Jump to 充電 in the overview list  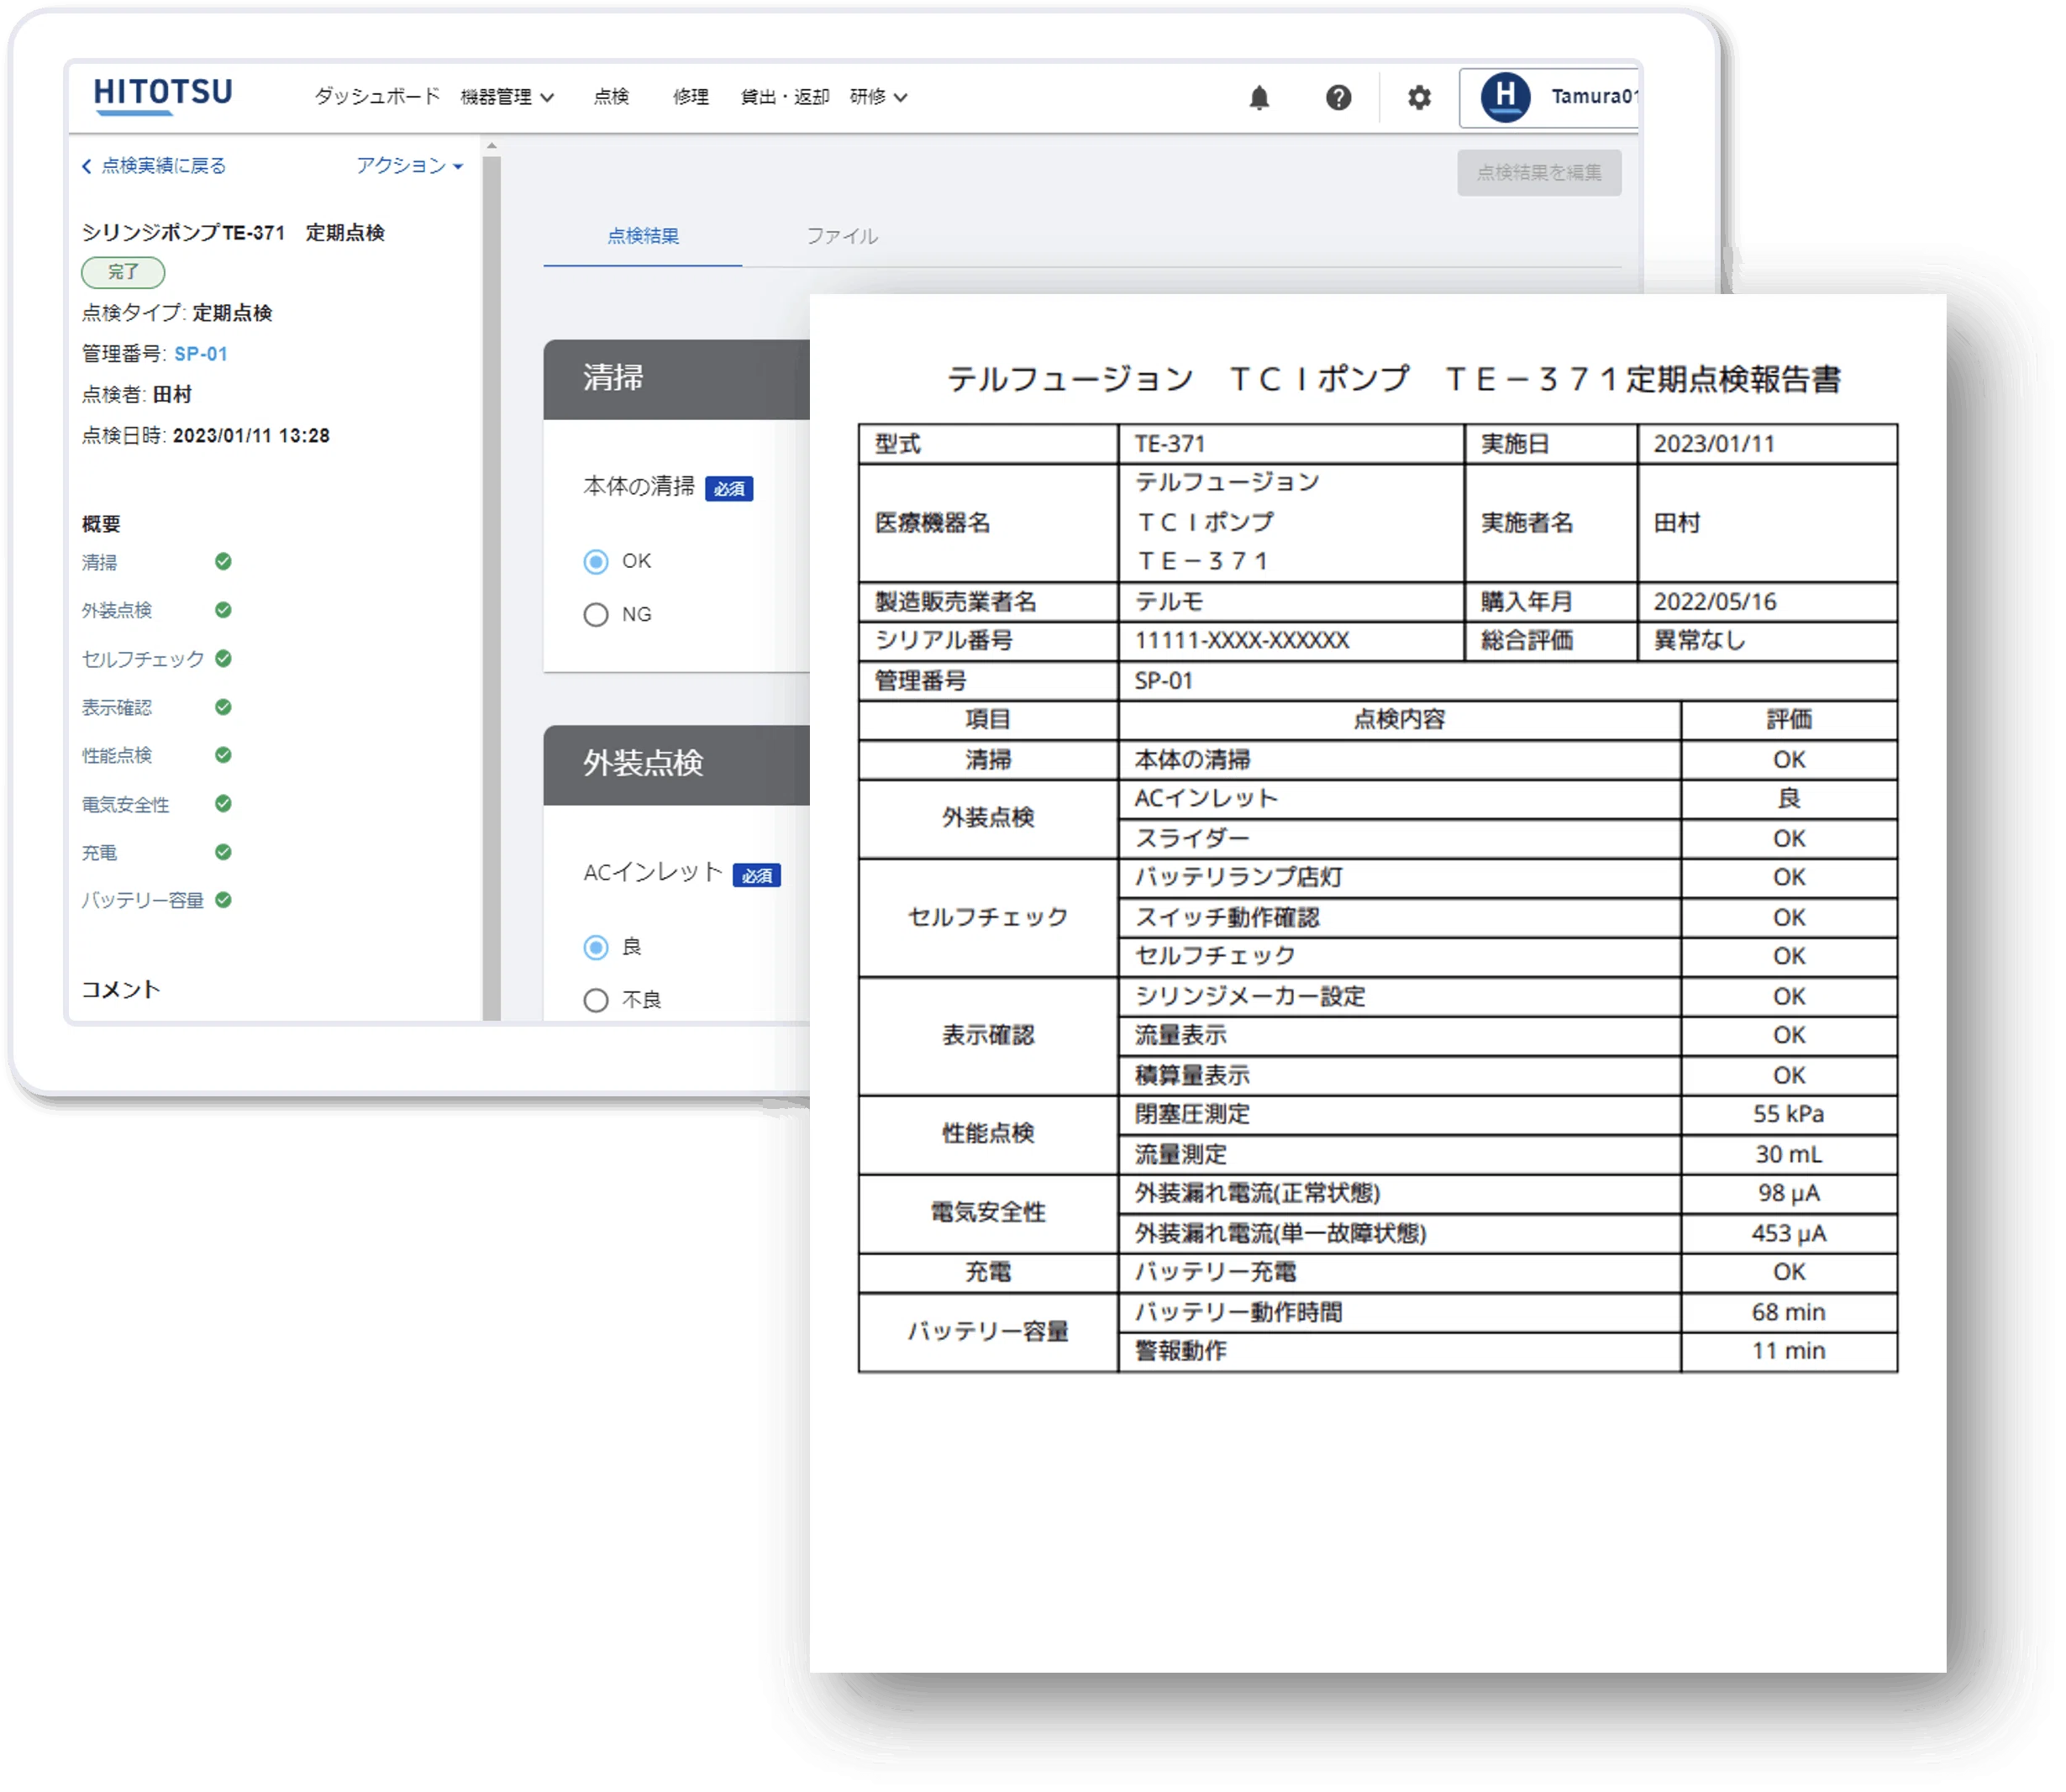pos(99,852)
